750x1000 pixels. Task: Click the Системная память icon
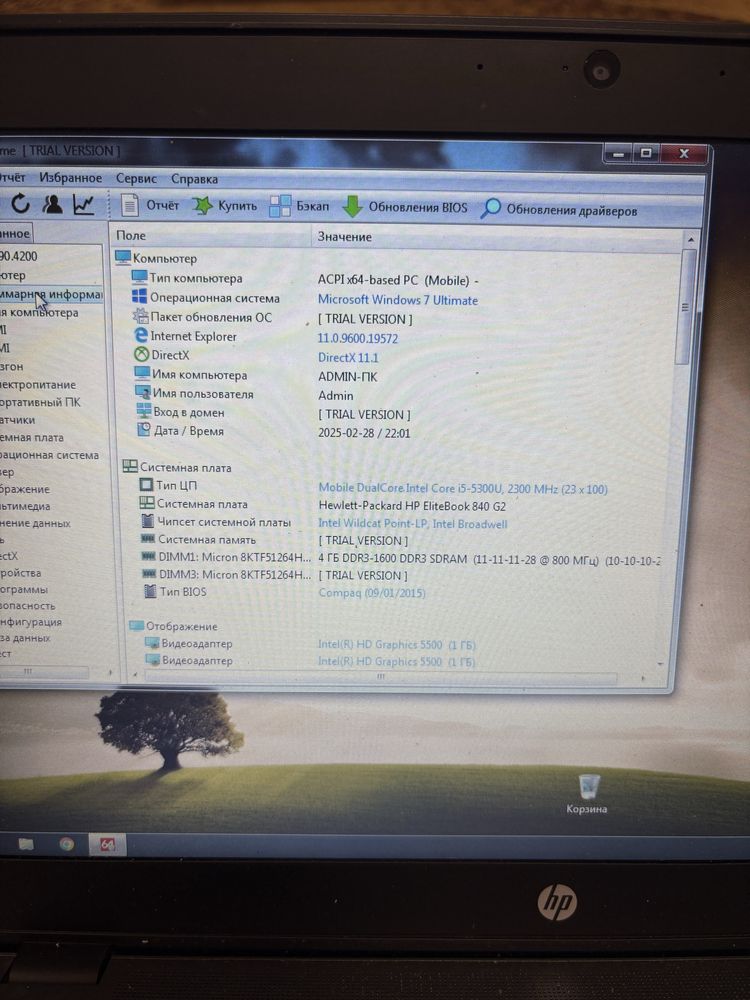click(x=149, y=540)
